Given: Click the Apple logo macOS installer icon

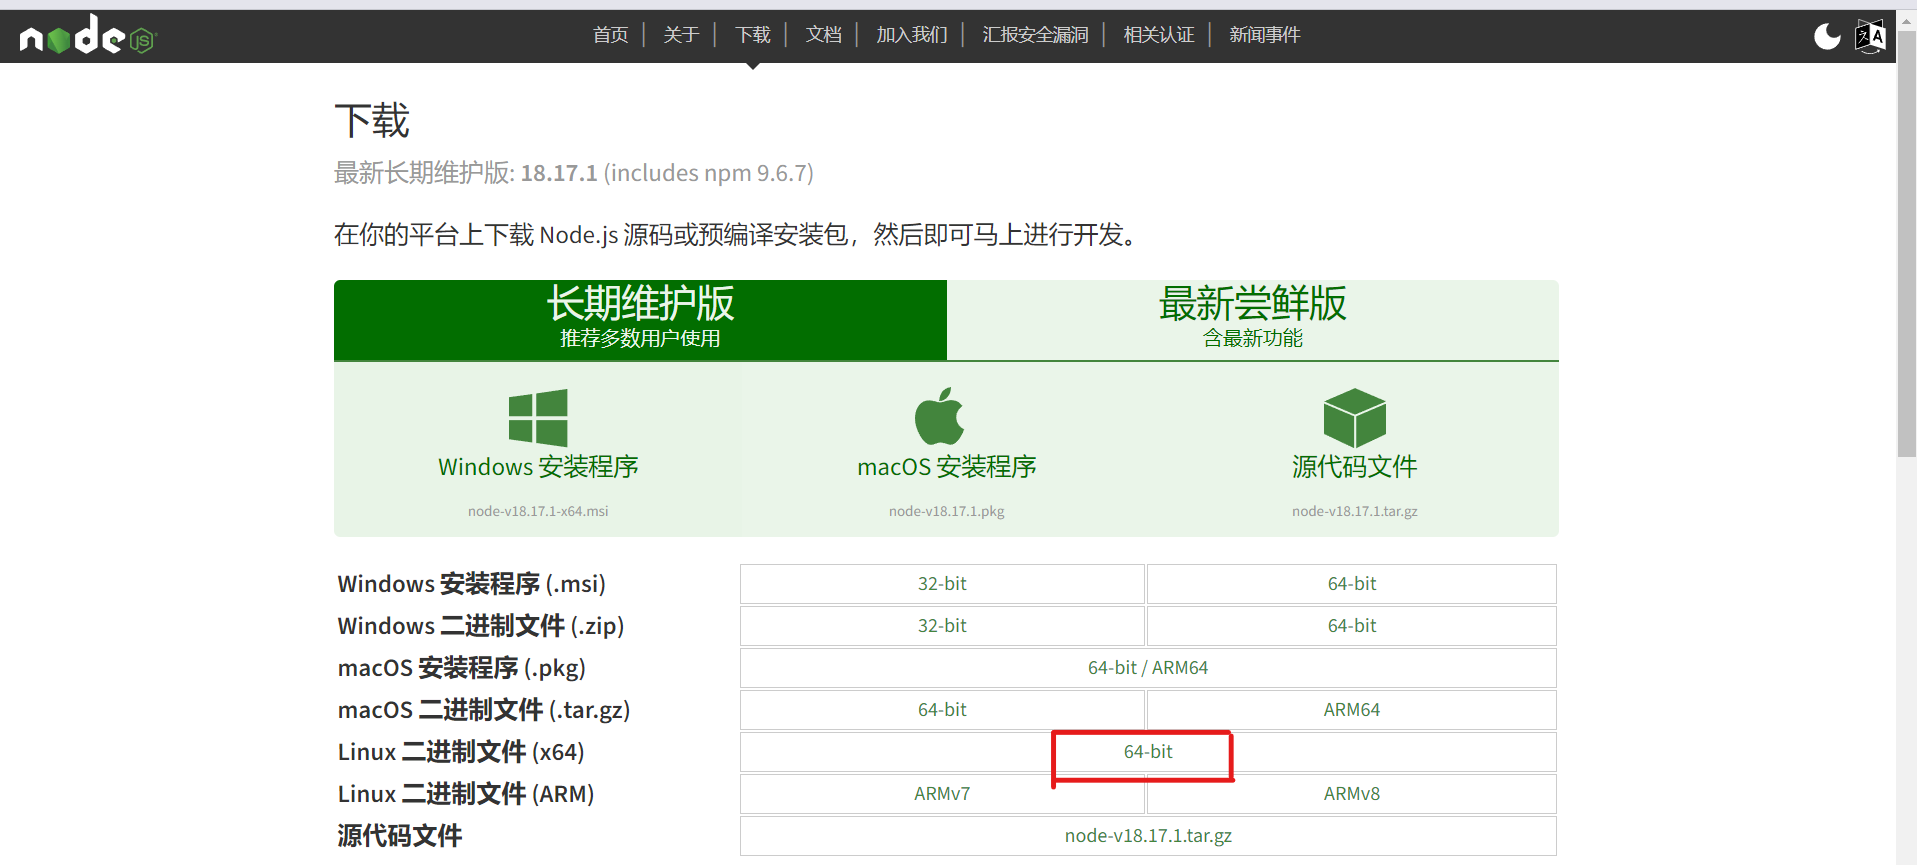Looking at the screenshot, I should [940, 416].
